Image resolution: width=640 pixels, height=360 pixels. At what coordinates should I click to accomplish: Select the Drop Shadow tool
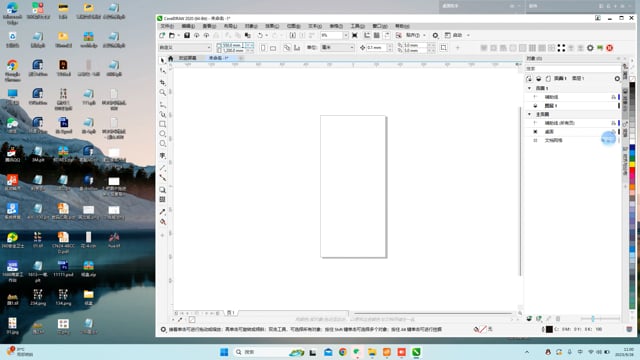(162, 190)
